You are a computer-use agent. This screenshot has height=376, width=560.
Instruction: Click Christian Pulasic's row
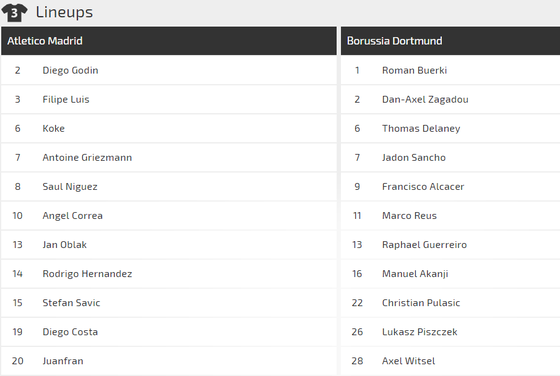click(450, 303)
